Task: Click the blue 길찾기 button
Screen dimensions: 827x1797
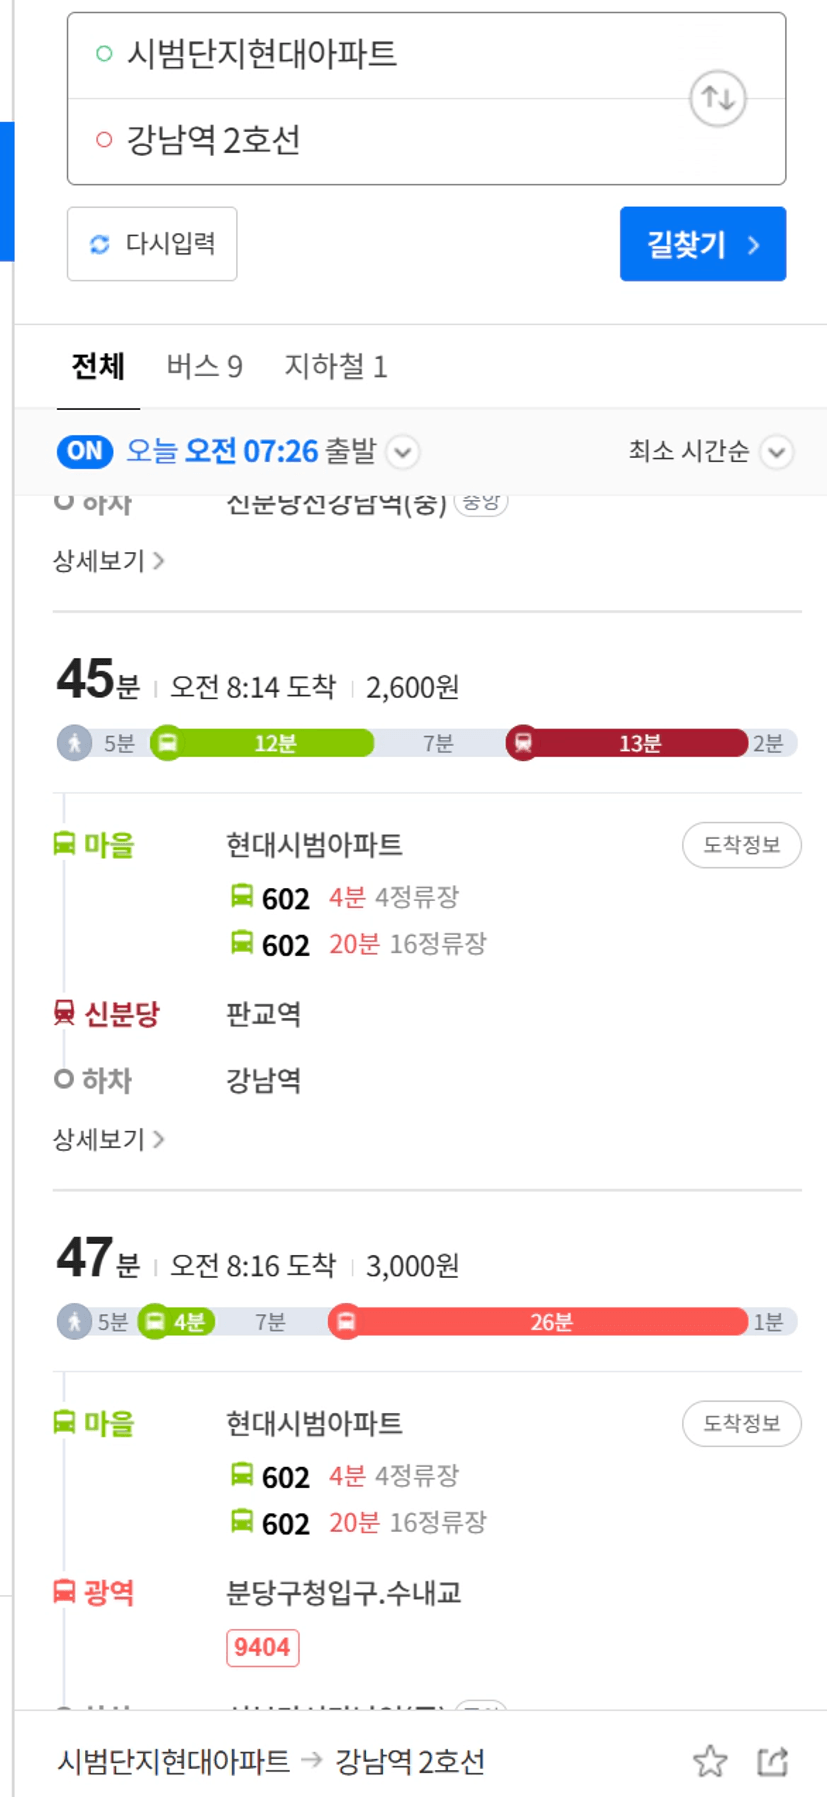Action: [703, 244]
